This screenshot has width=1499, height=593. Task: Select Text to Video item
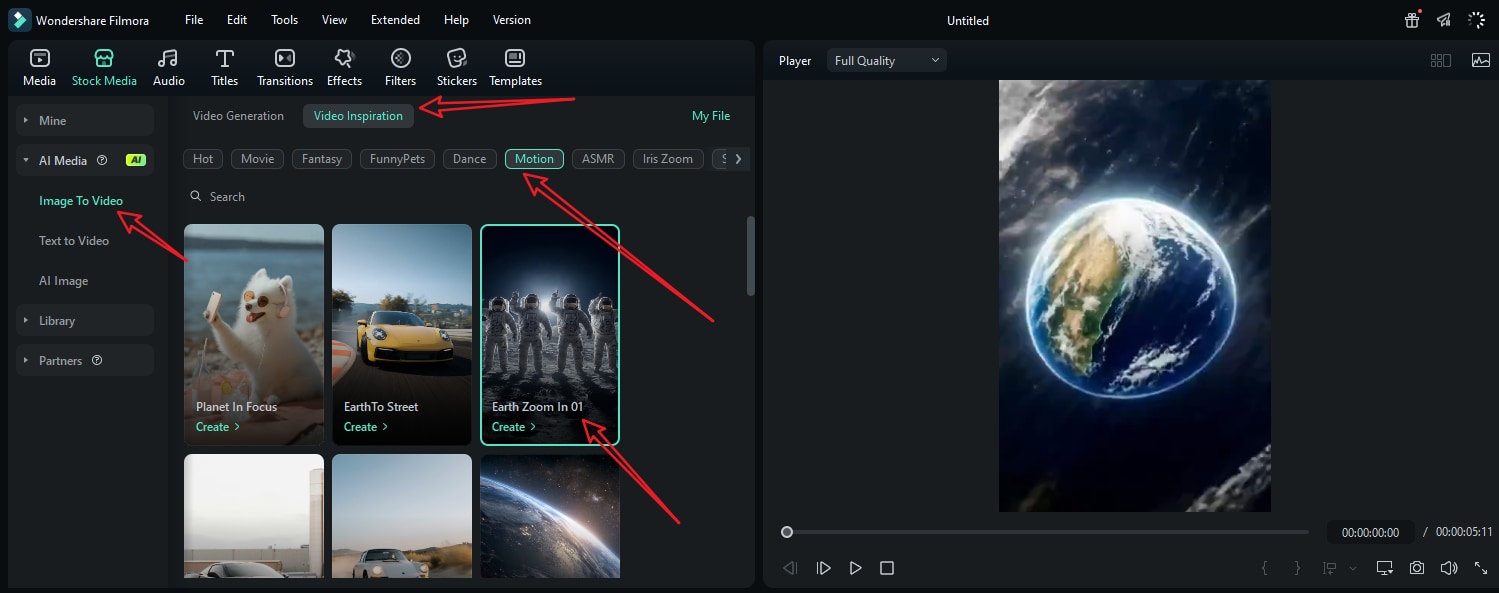point(74,240)
